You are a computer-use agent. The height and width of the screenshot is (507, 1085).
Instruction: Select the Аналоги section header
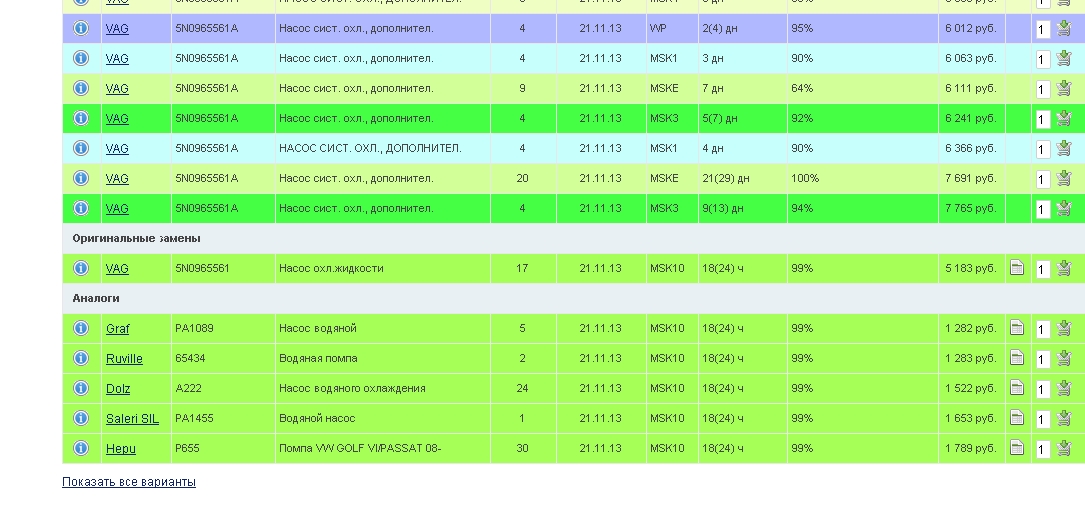pyautogui.click(x=95, y=298)
